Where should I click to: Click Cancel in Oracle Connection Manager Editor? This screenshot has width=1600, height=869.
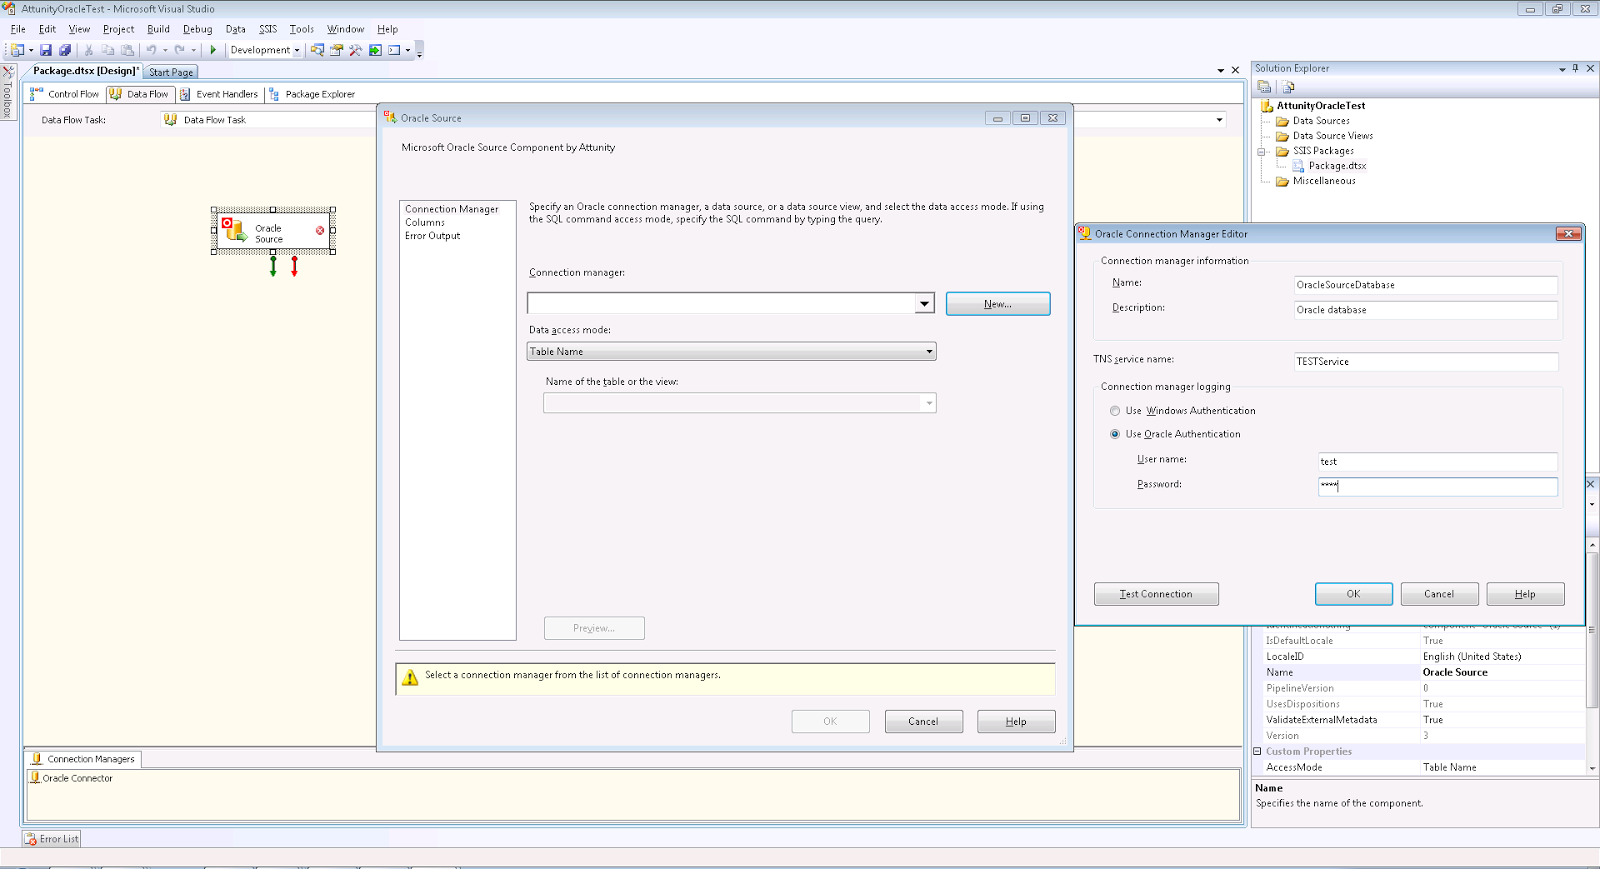pos(1439,594)
